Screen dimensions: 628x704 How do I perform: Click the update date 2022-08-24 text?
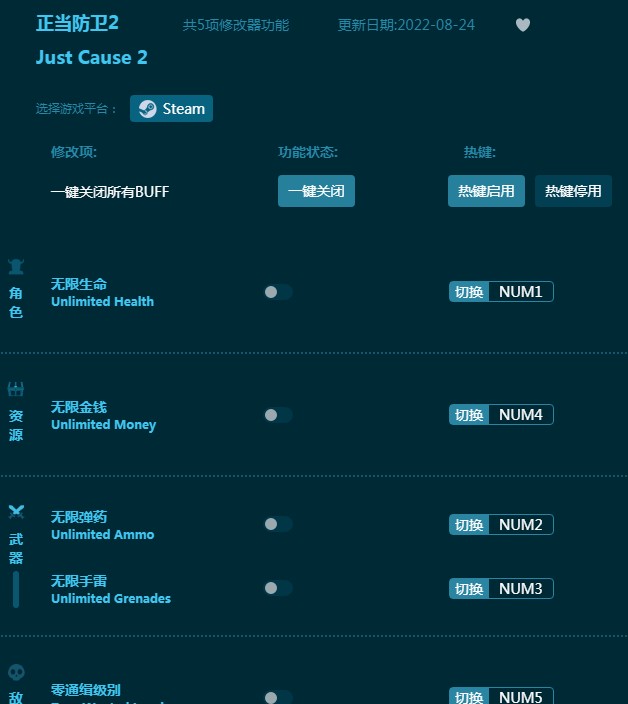[x=406, y=25]
